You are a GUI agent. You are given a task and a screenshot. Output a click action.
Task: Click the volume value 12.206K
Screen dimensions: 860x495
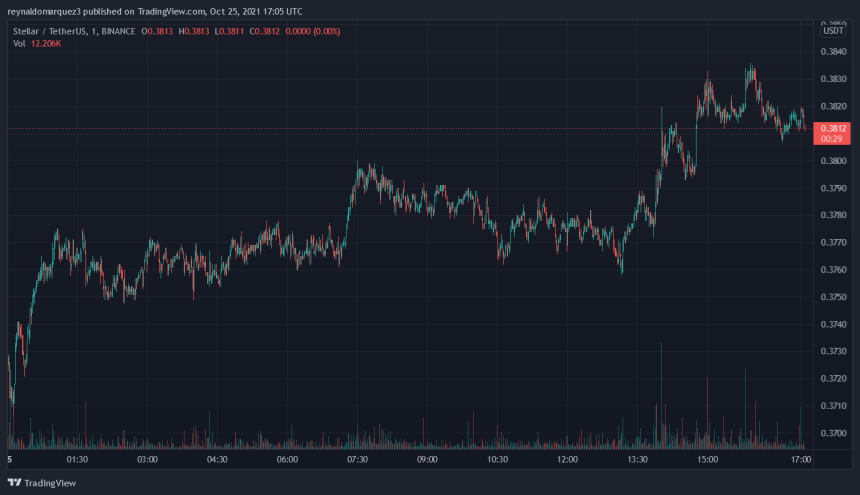(46, 42)
